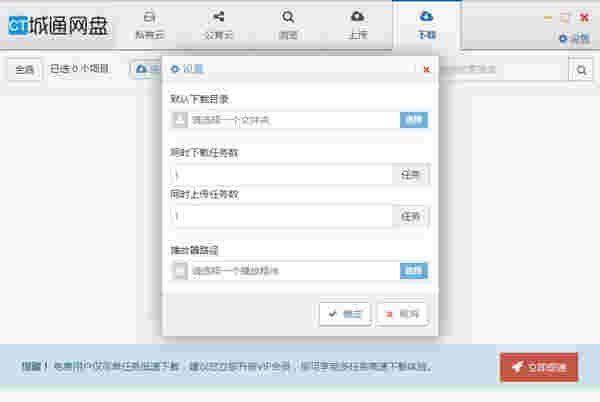Click the 城通网盘 logo
Viewport: 600px width, 402px height.
[60, 26]
